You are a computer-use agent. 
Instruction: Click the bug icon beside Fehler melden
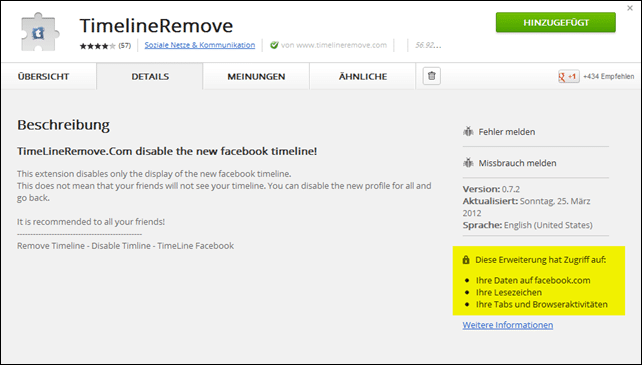(x=468, y=131)
